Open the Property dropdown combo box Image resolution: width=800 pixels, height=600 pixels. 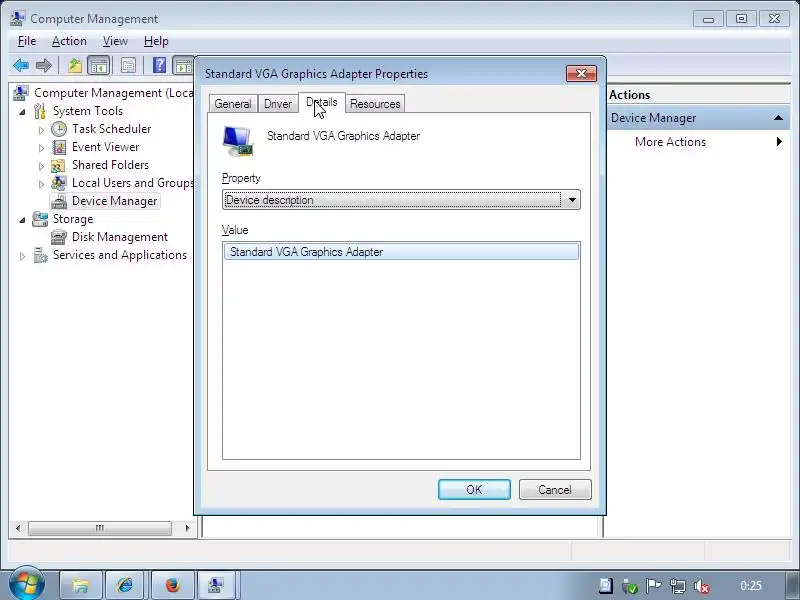click(x=402, y=200)
